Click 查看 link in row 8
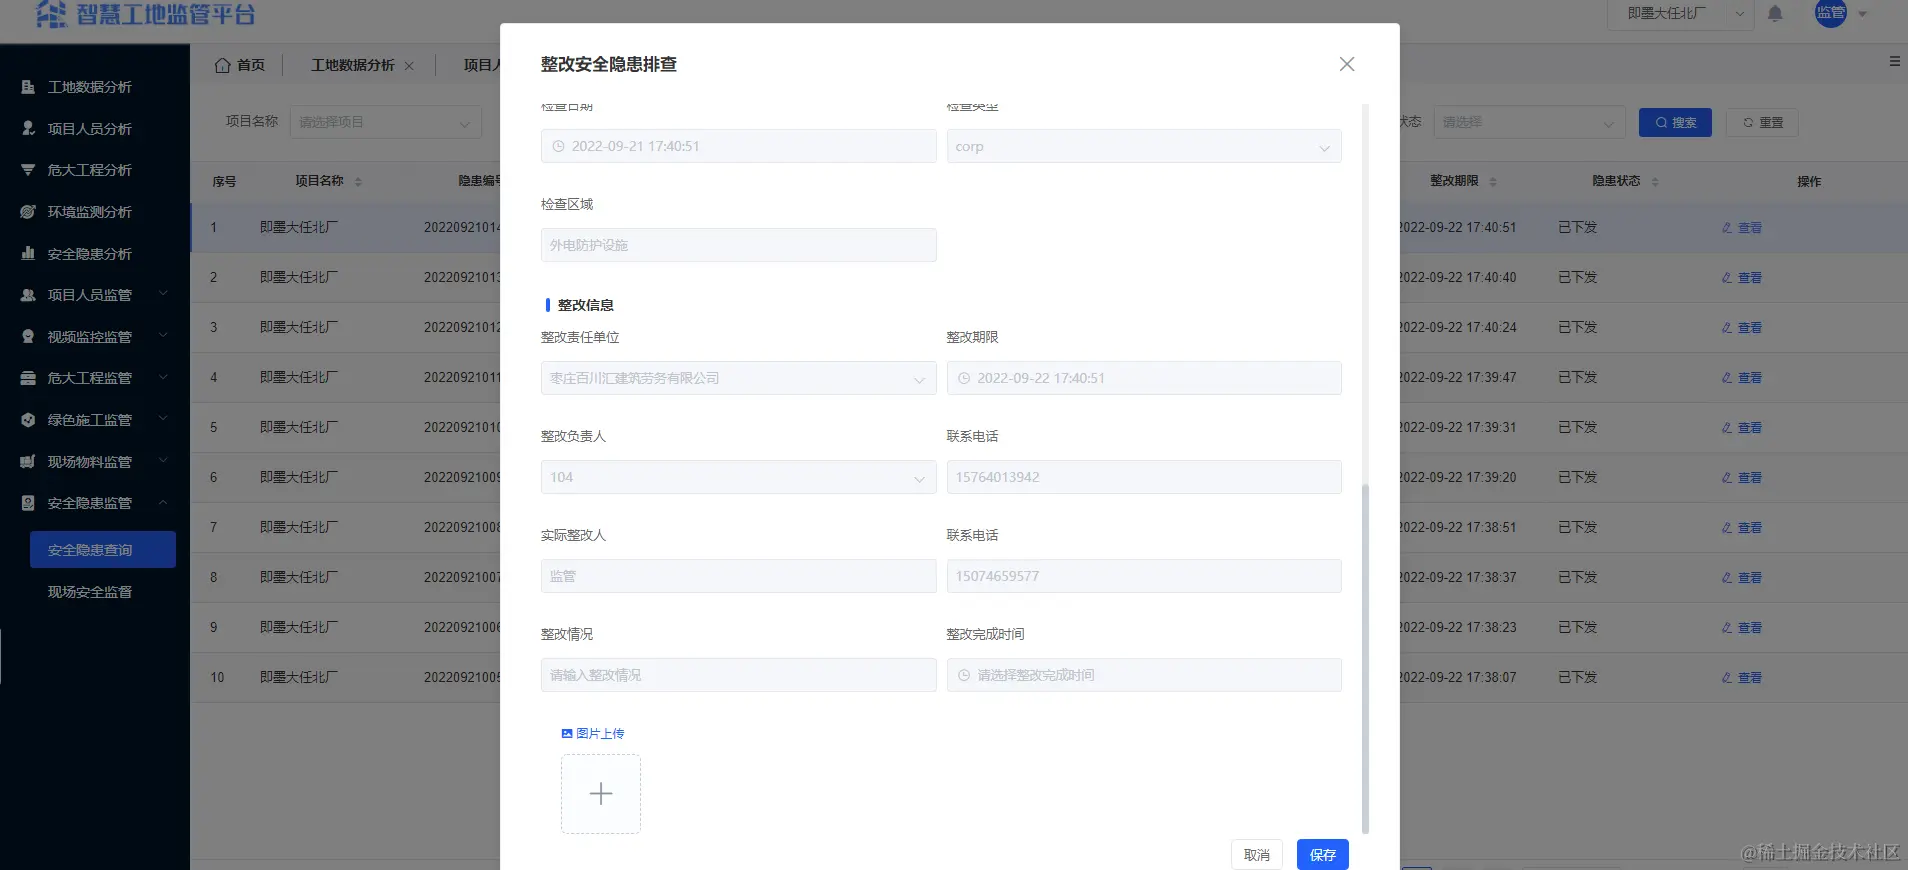 point(1741,578)
